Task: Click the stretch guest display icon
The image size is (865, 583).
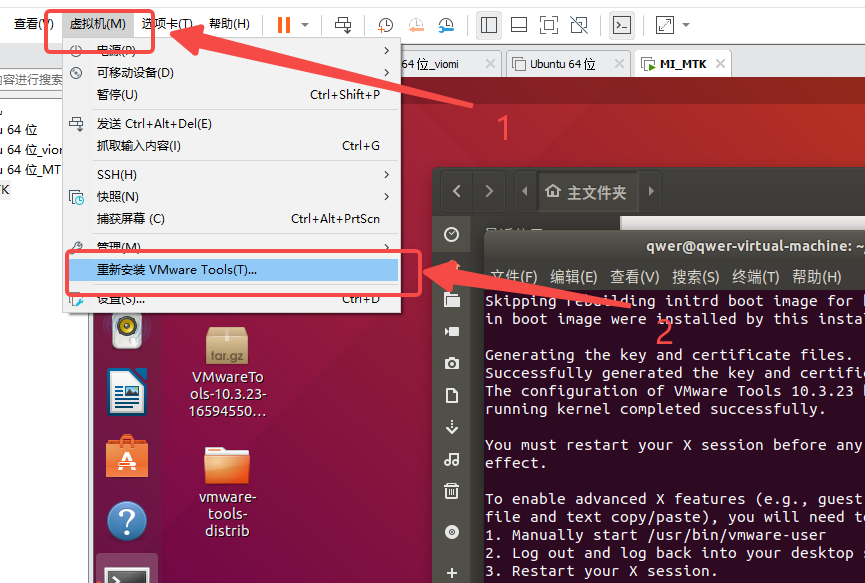Action: (x=665, y=25)
